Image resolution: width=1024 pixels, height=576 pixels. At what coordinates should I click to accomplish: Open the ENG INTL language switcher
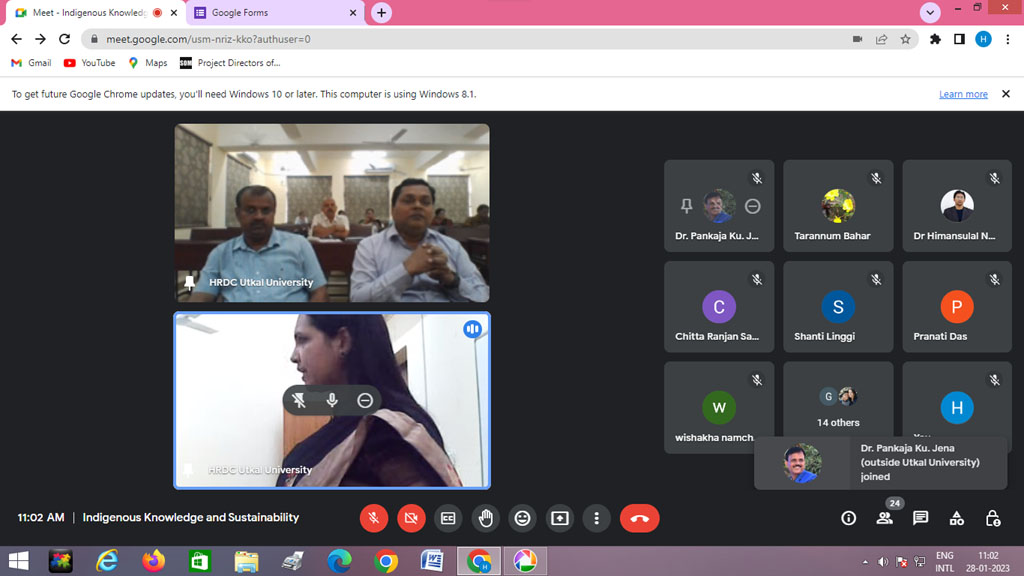click(x=944, y=562)
